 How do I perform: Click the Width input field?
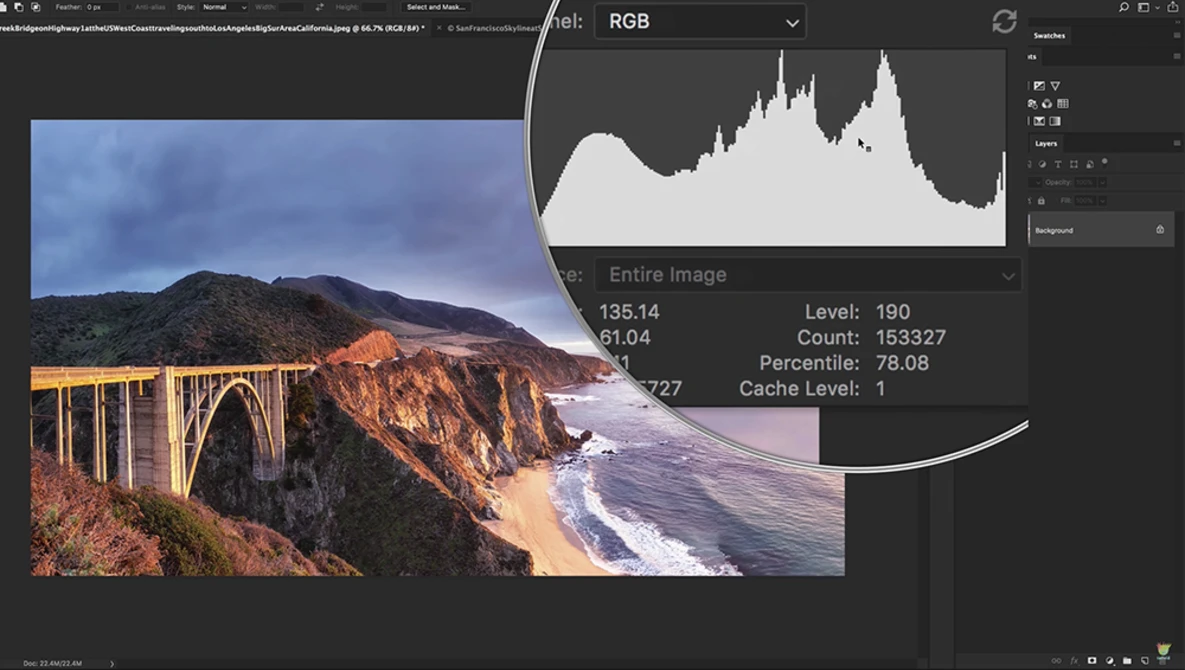pos(293,7)
